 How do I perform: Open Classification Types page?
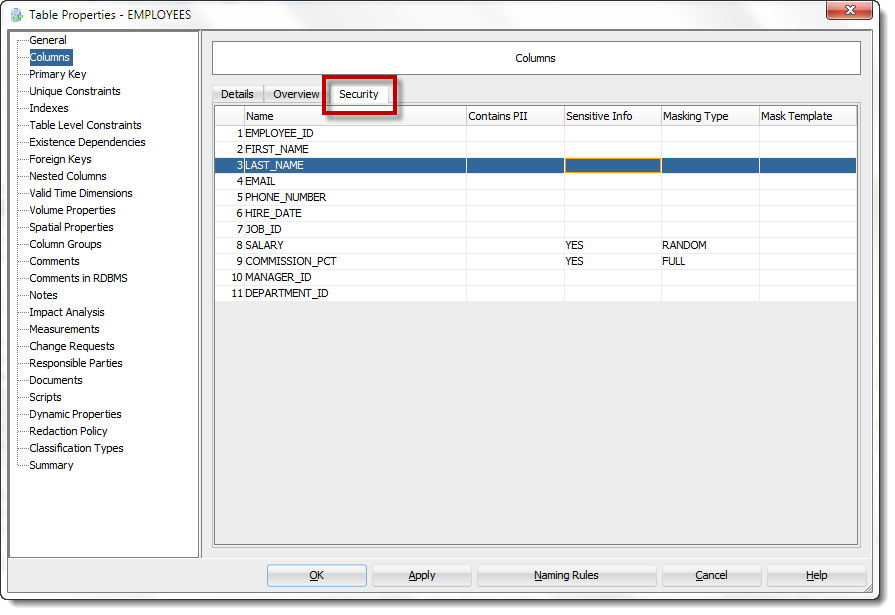[76, 448]
